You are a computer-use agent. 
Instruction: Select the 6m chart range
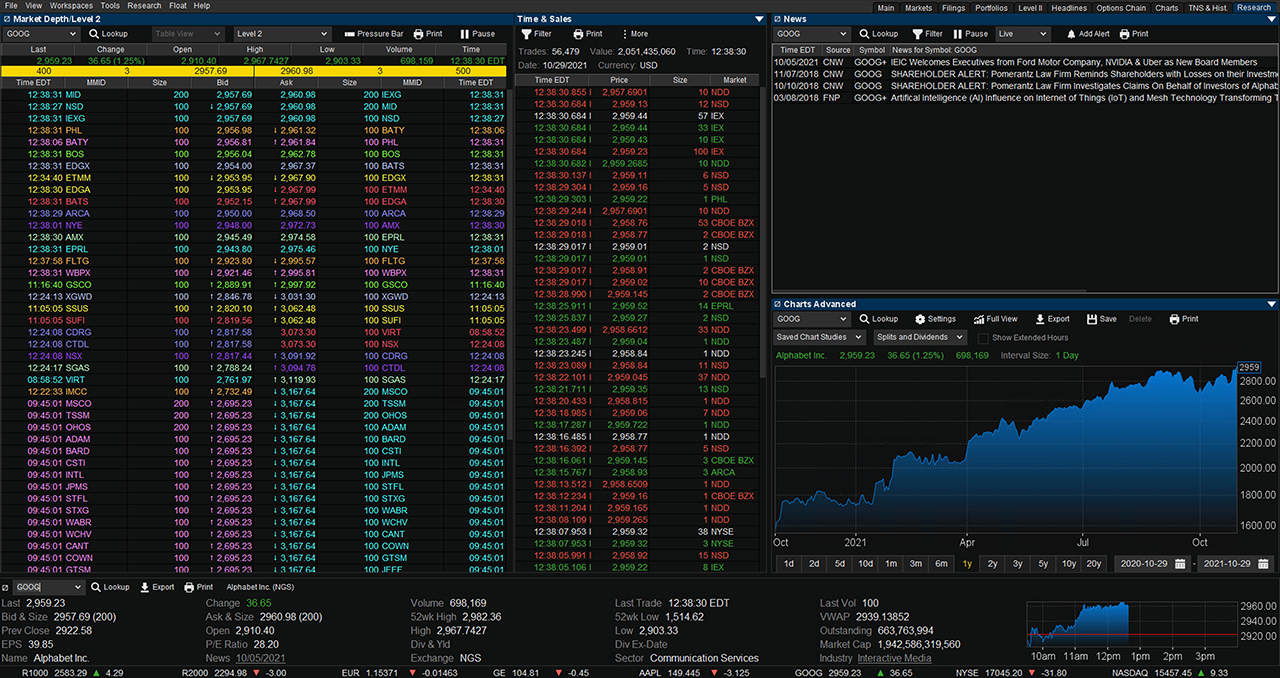click(x=941, y=564)
